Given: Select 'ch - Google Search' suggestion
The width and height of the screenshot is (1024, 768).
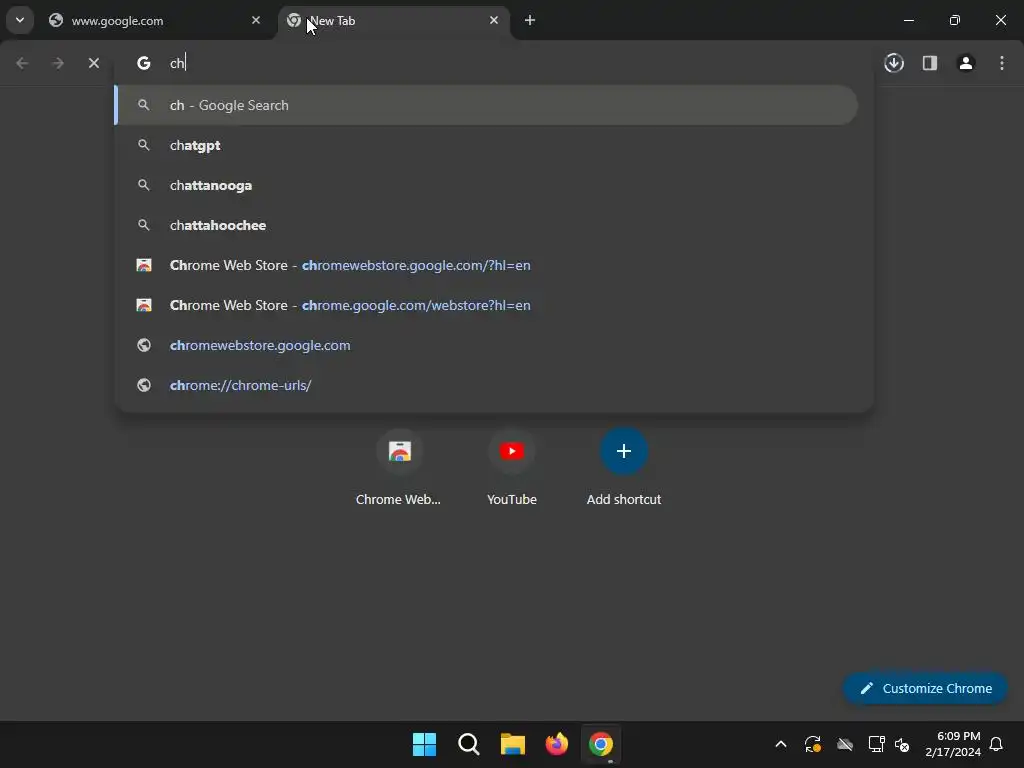Looking at the screenshot, I should (487, 105).
